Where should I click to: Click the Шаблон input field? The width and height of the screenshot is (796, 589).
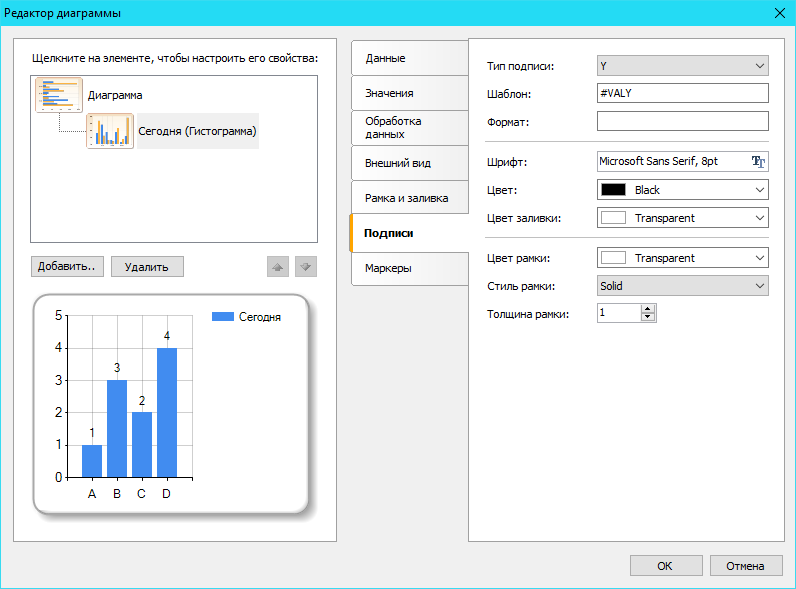click(682, 94)
